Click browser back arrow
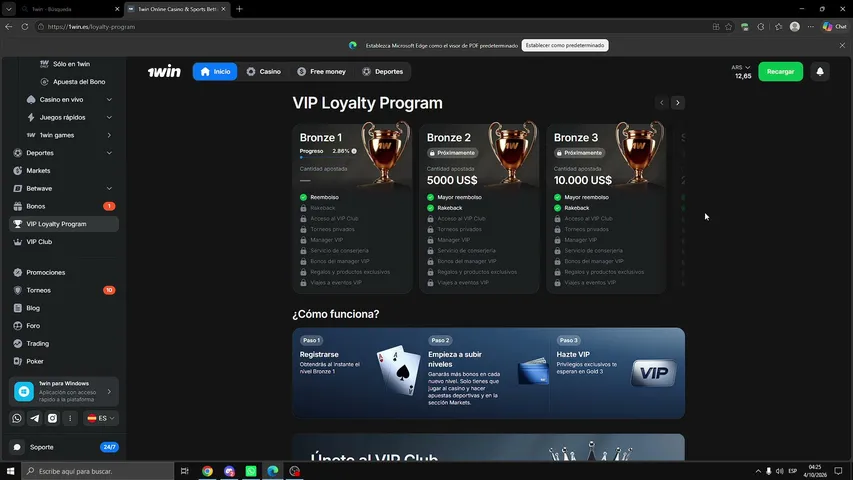 tap(9, 27)
